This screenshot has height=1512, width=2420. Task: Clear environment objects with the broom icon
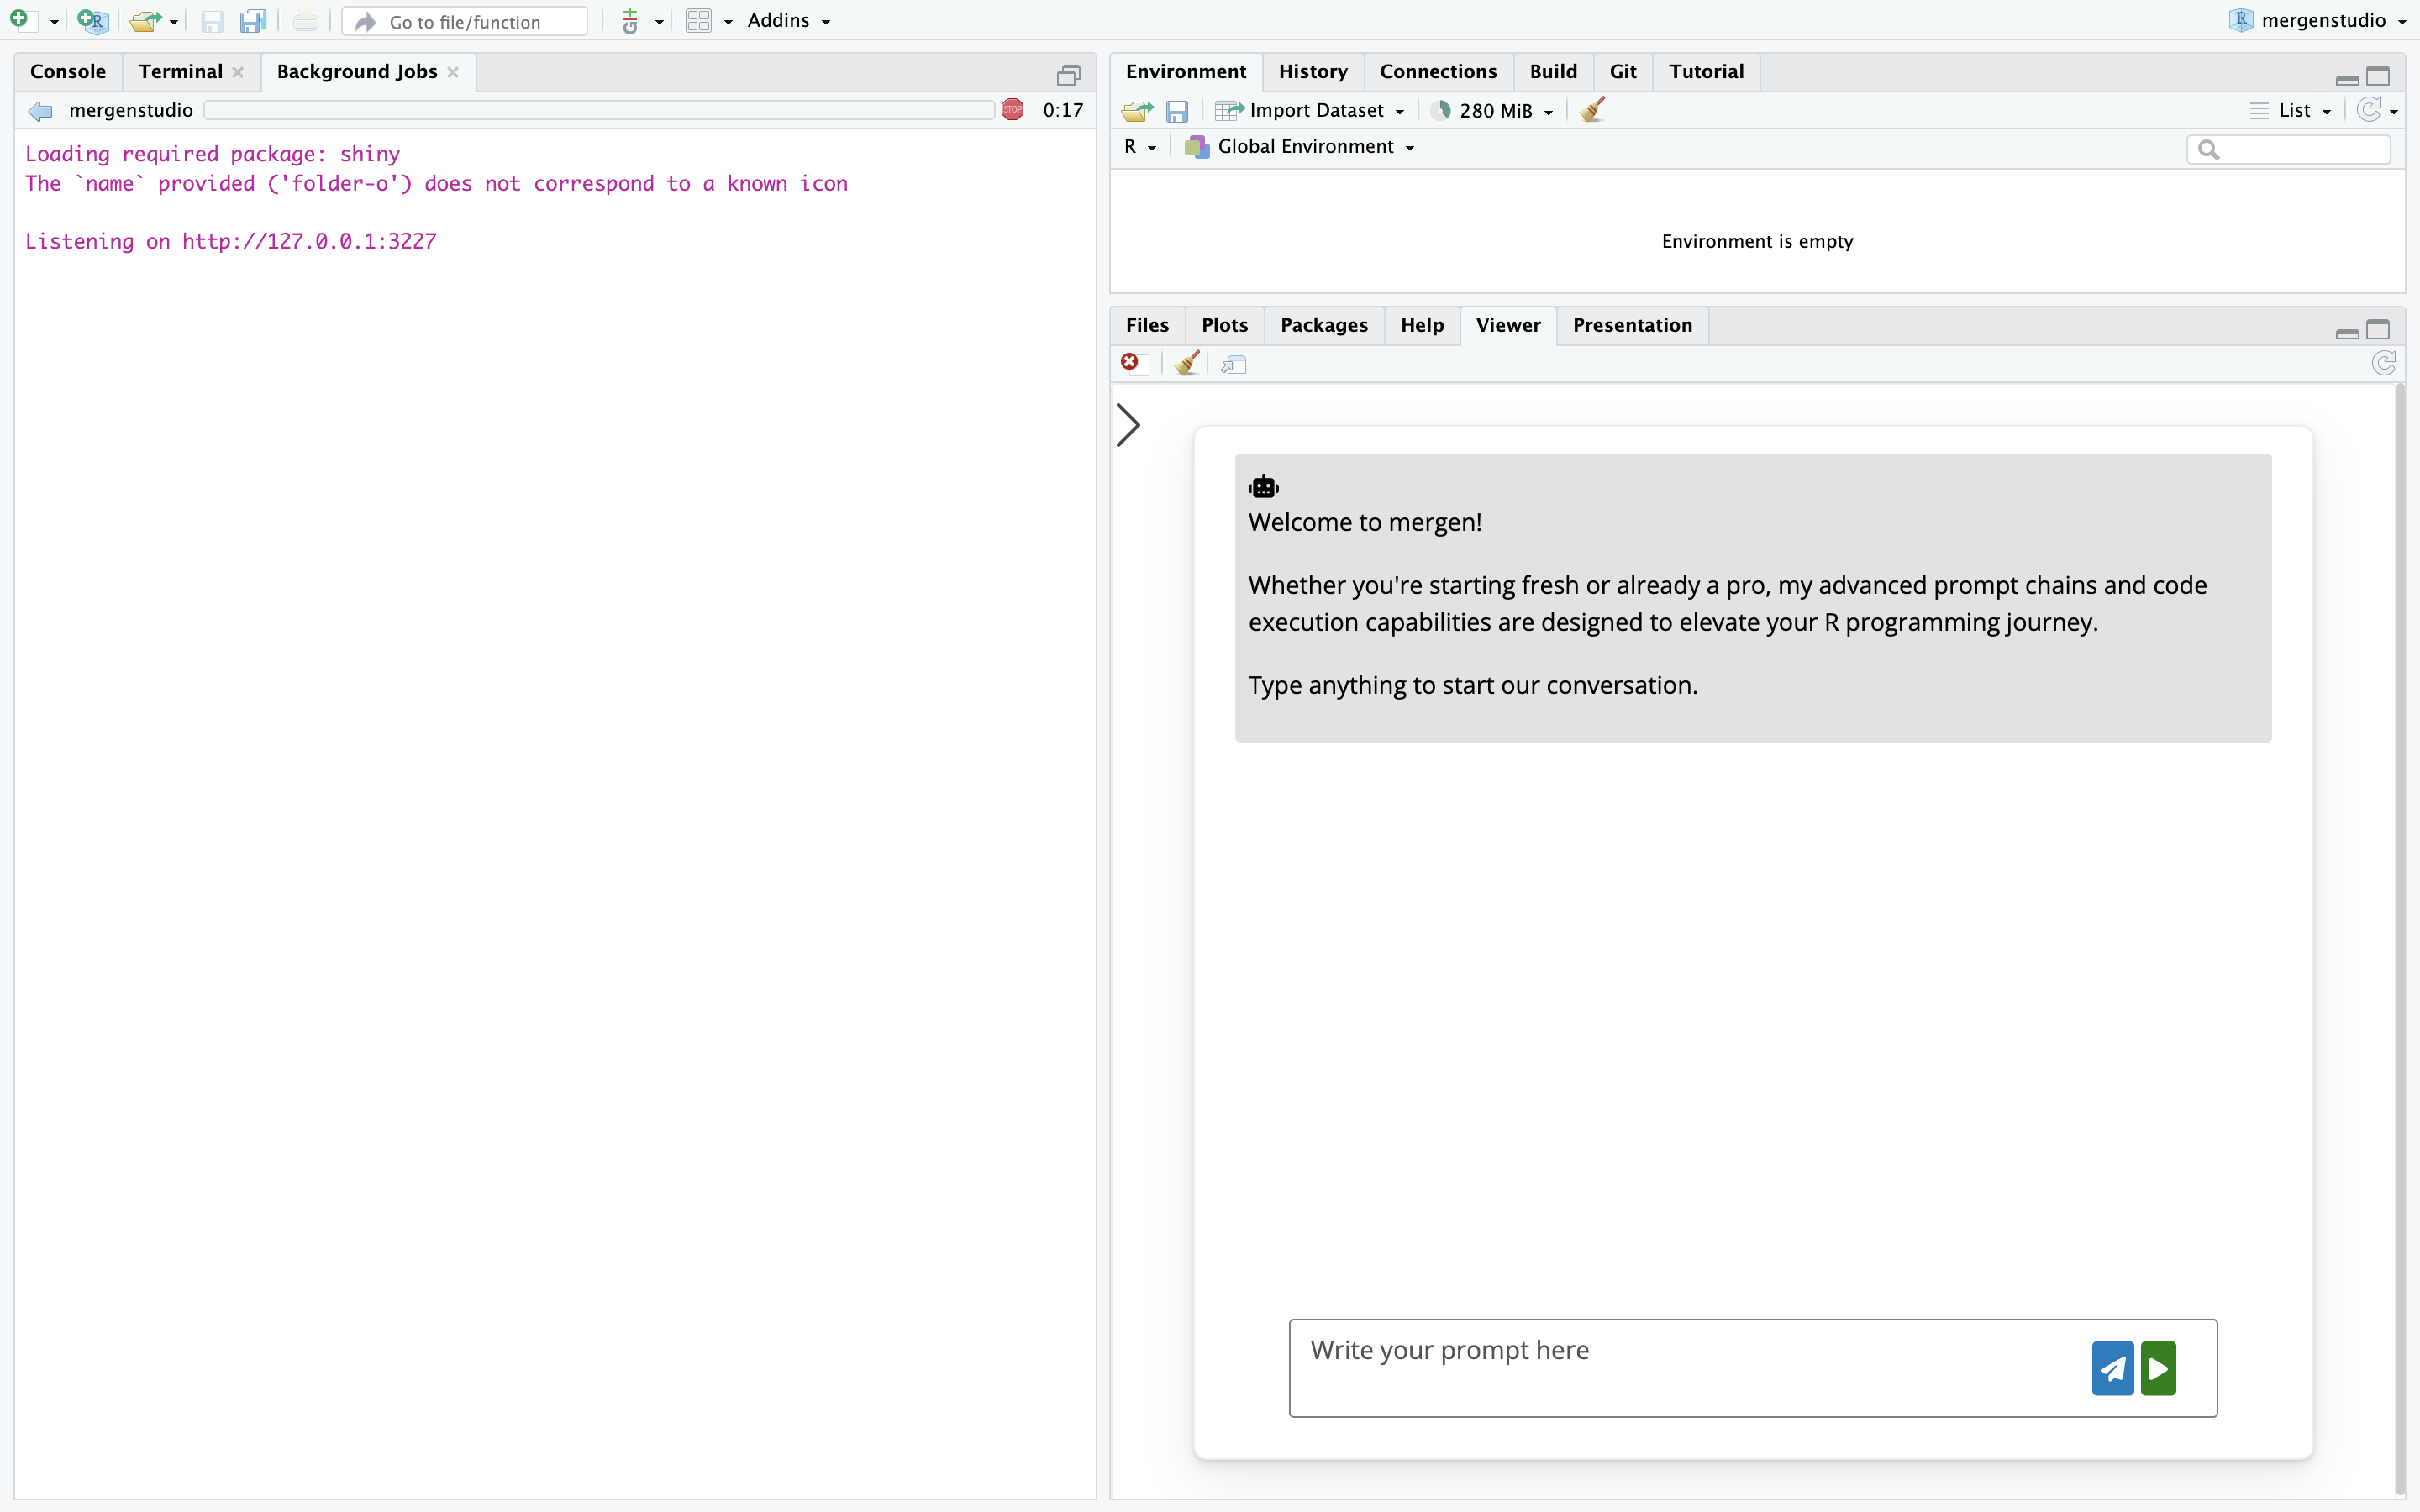coord(1593,110)
